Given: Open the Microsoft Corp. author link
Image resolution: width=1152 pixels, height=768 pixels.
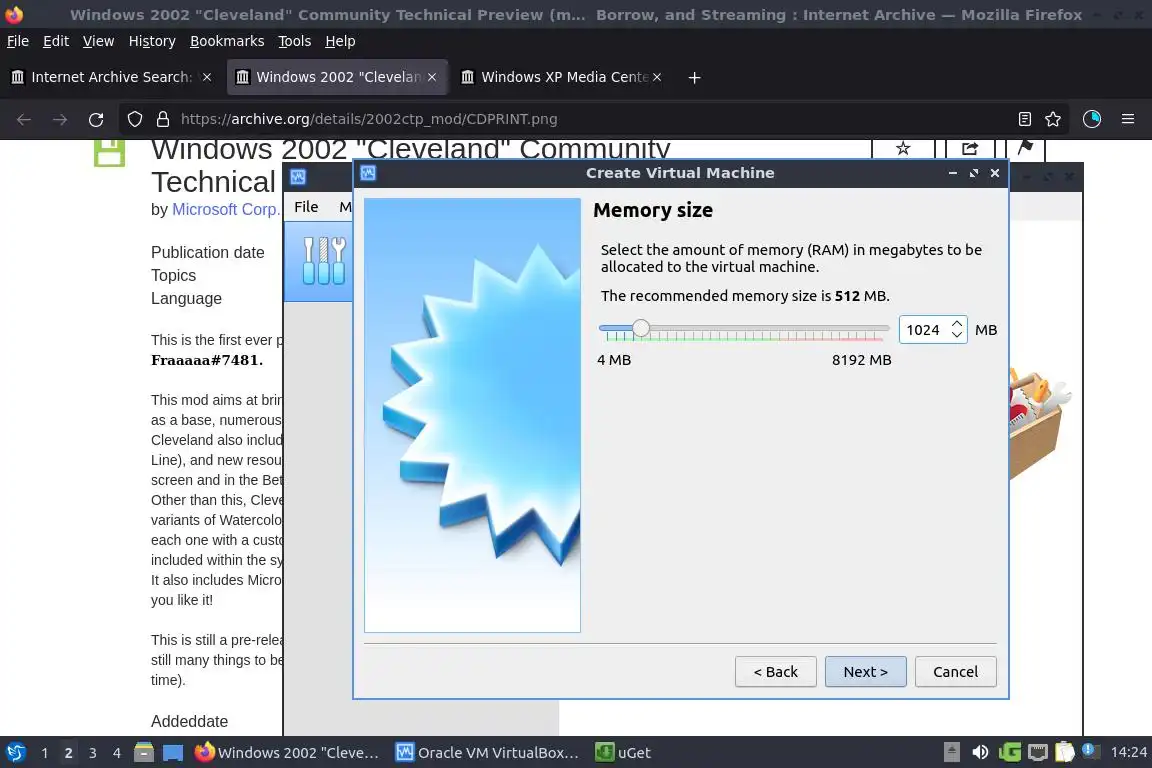Looking at the screenshot, I should (226, 209).
